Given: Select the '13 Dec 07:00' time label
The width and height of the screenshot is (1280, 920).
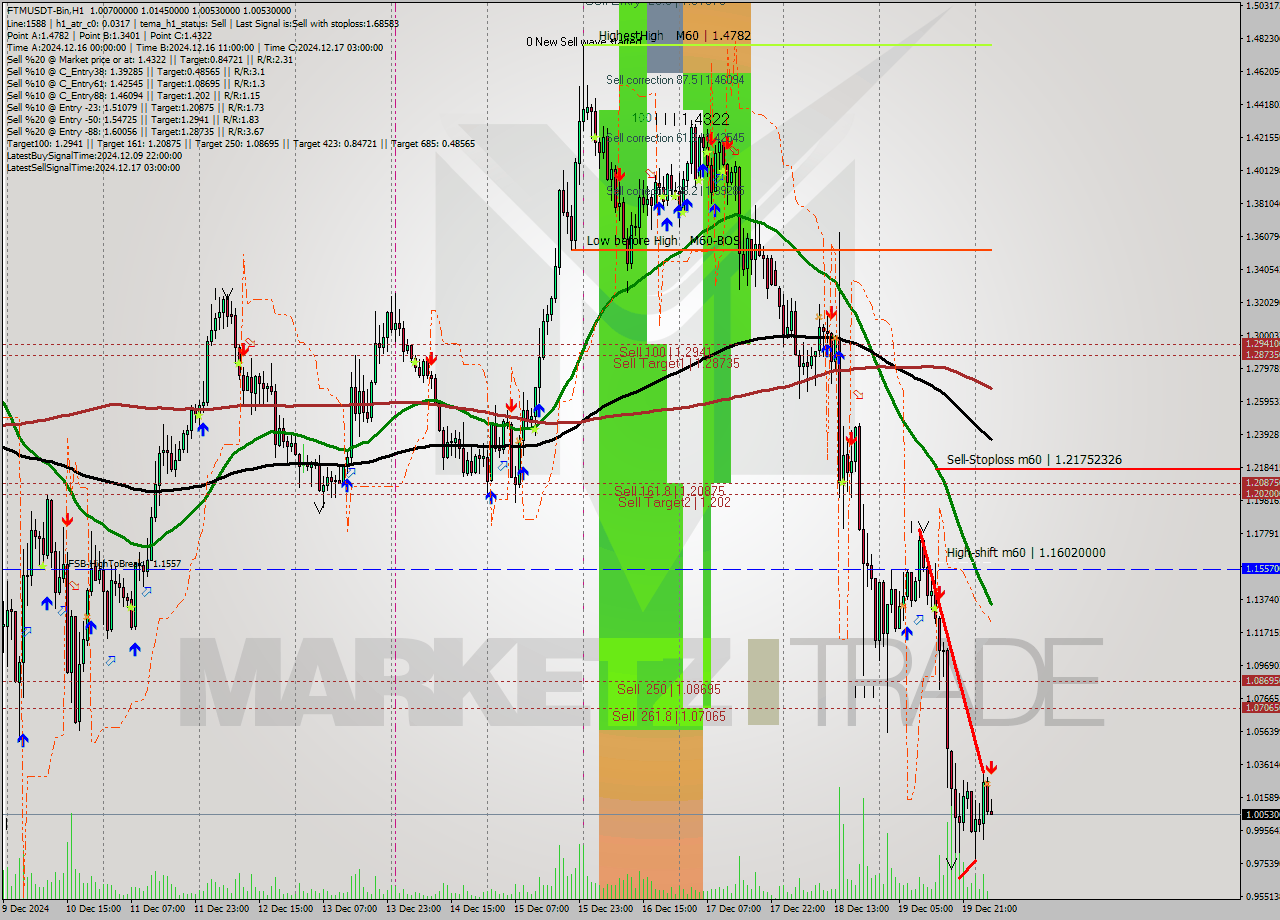Looking at the screenshot, I should click(x=350, y=909).
